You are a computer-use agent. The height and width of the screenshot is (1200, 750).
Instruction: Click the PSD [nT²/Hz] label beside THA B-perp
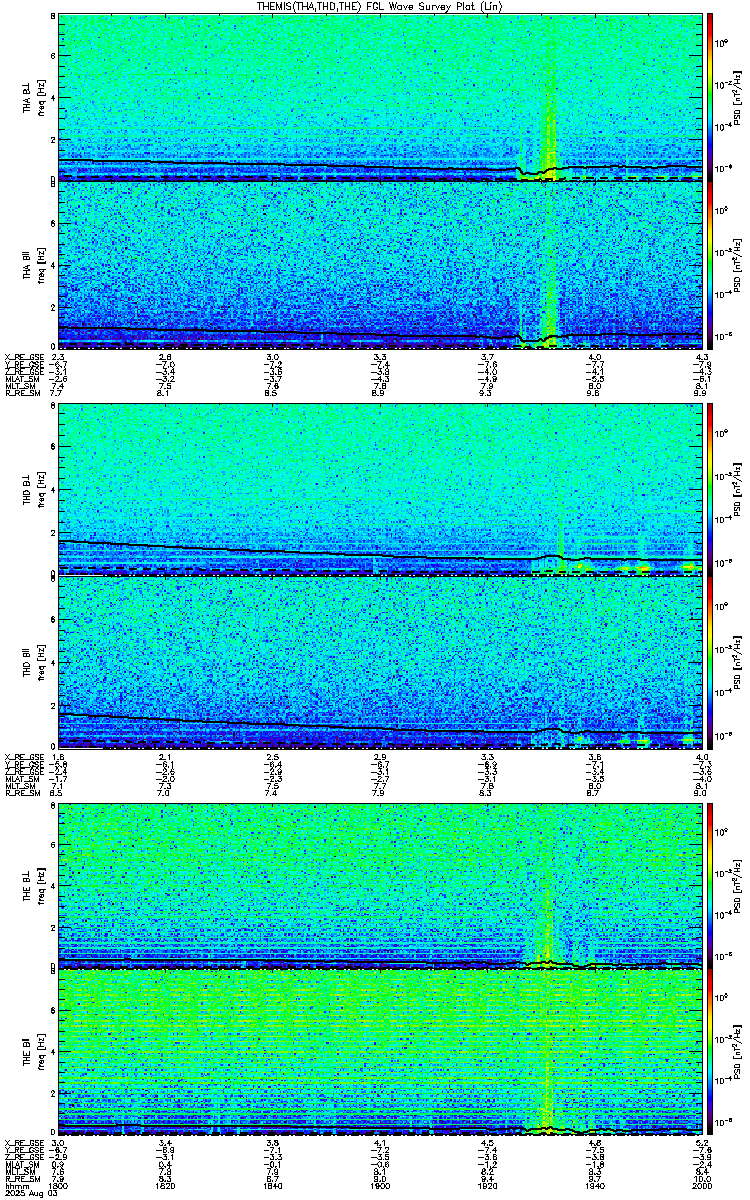(738, 96)
